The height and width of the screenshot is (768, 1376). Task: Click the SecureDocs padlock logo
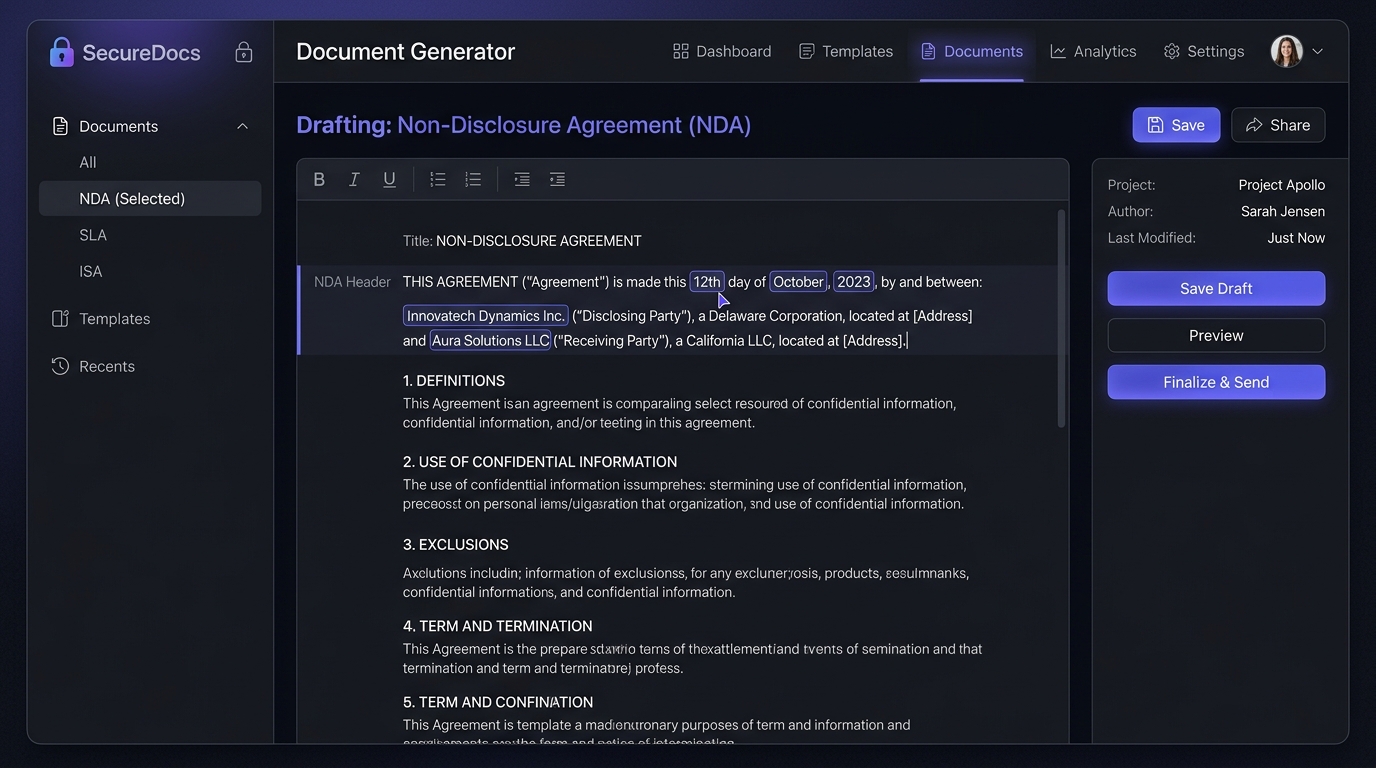[62, 52]
